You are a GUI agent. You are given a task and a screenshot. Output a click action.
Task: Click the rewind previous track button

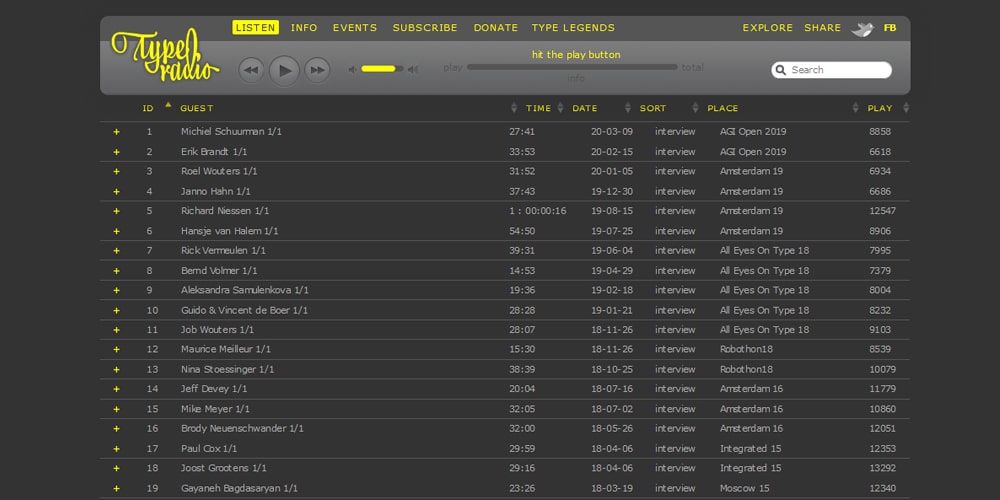point(251,70)
